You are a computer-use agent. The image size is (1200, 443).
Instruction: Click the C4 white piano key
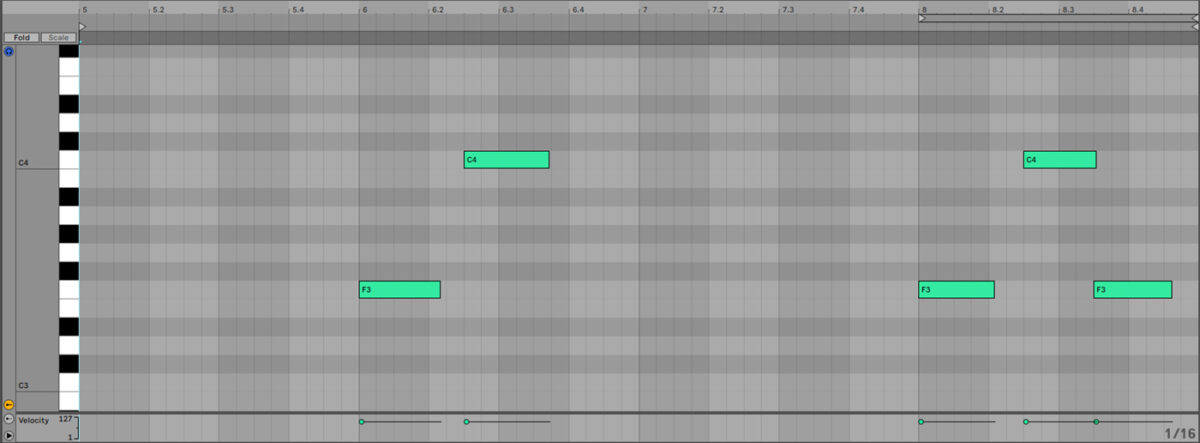click(68, 160)
